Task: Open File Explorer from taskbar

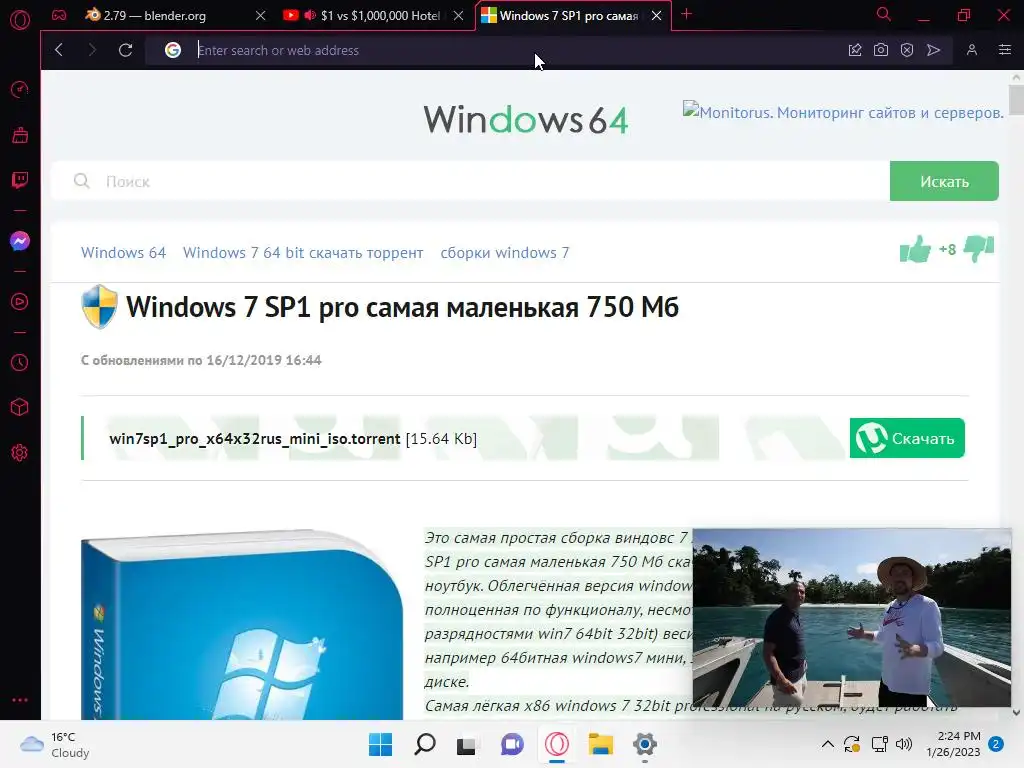Action: (600, 744)
